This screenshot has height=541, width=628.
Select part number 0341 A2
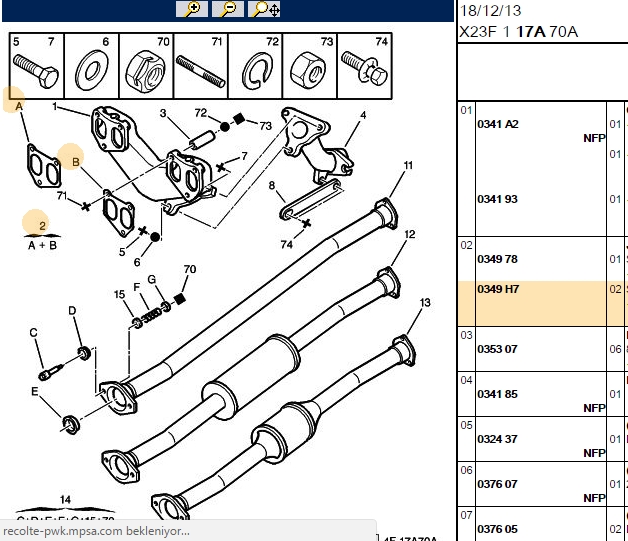coord(498,124)
